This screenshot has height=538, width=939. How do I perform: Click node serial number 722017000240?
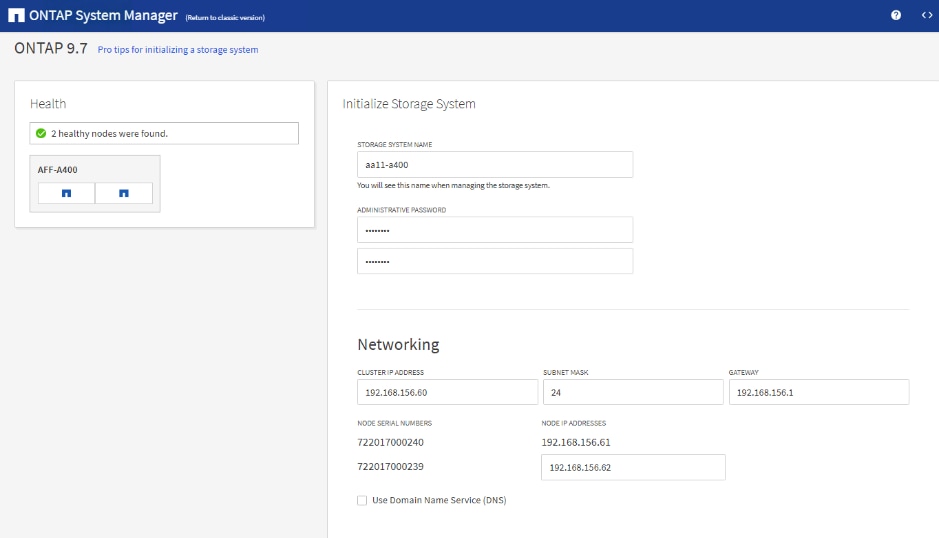tap(390, 442)
